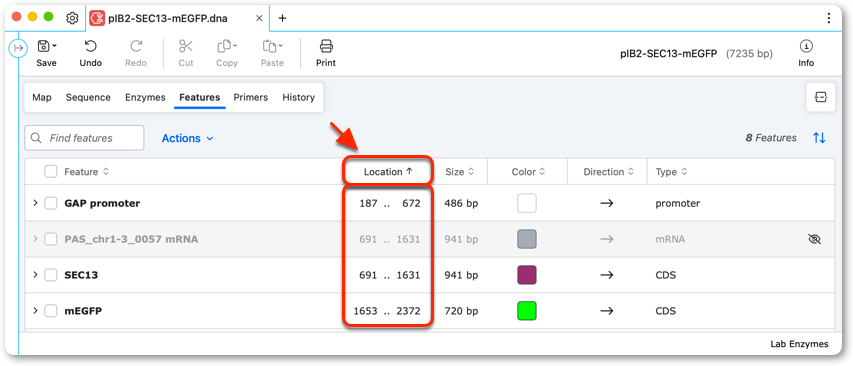Screen dimensions: 853x366
Task: Click the white color swatch of GAP promoter
Action: click(527, 203)
